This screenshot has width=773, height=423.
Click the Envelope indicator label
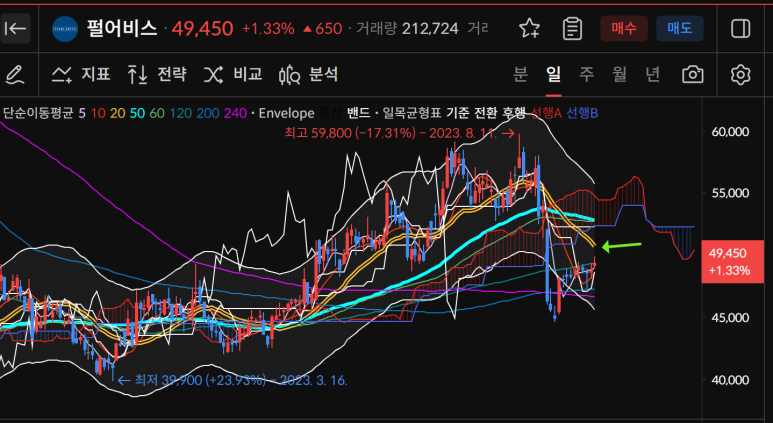[x=286, y=113]
